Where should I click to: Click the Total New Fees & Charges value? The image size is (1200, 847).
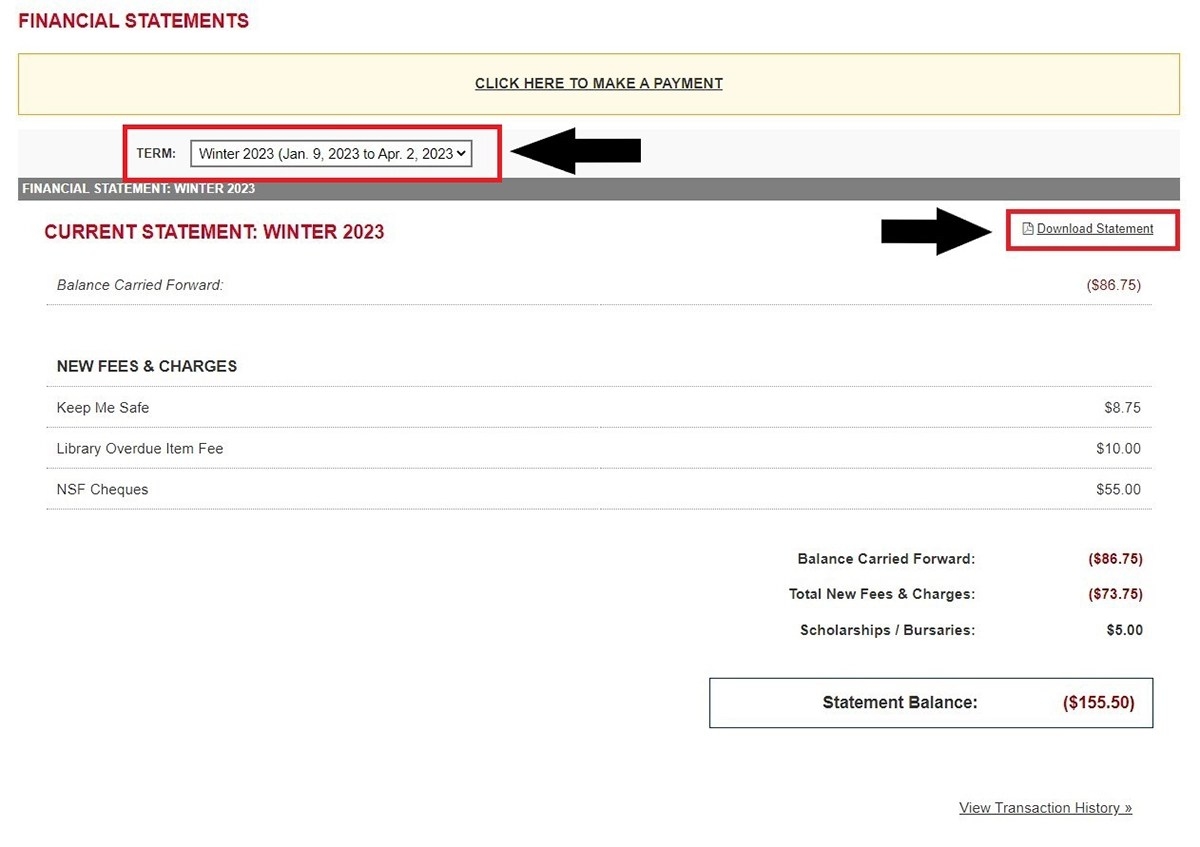click(1115, 594)
